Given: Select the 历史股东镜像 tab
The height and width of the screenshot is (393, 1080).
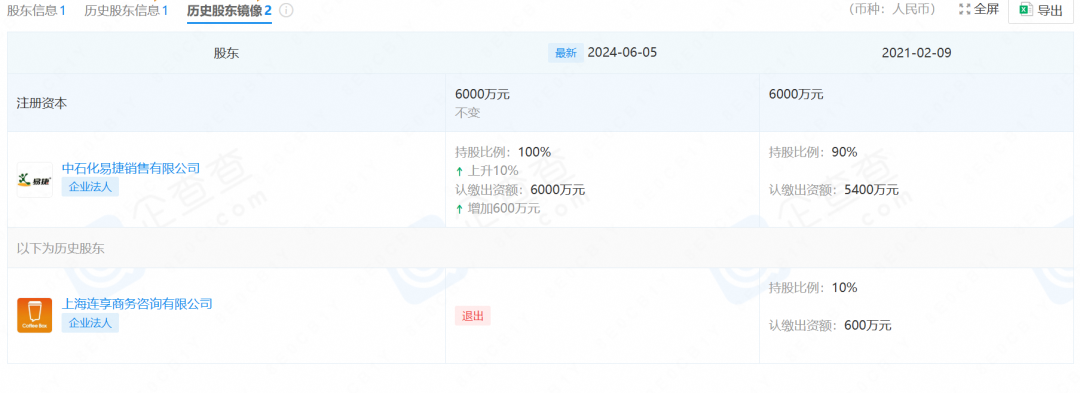Looking at the screenshot, I should coord(229,10).
